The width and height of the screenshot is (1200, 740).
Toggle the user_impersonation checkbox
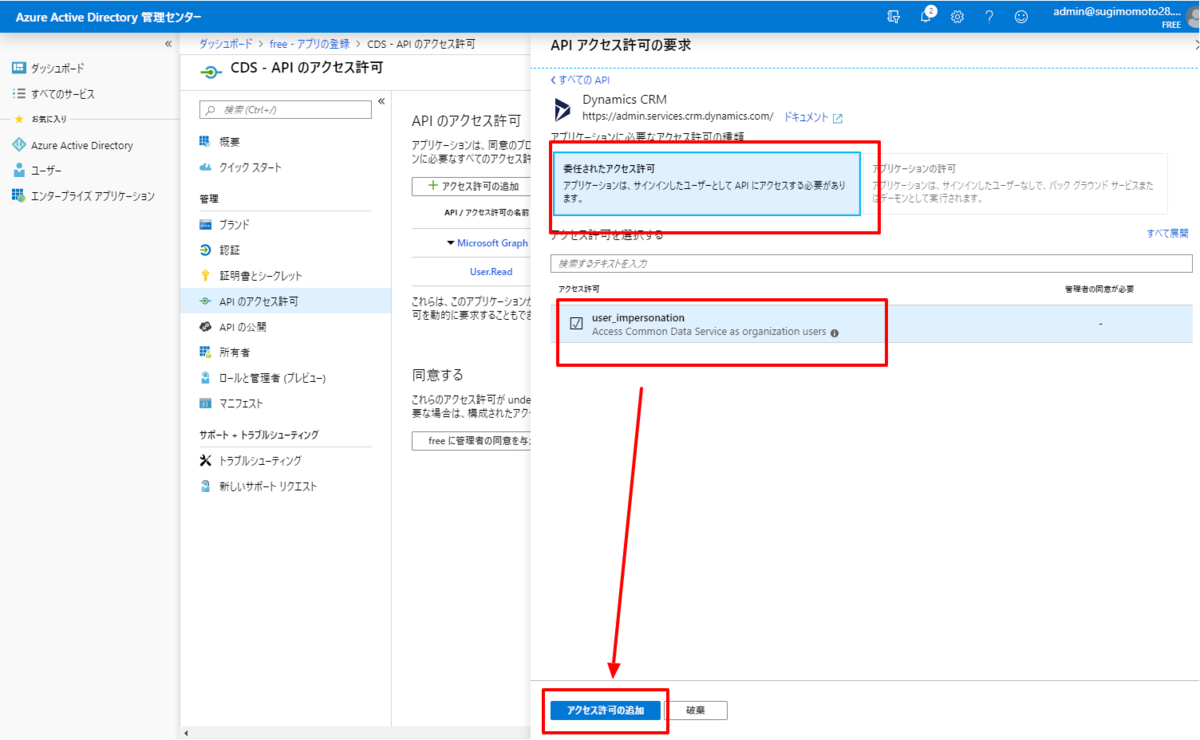[x=576, y=323]
